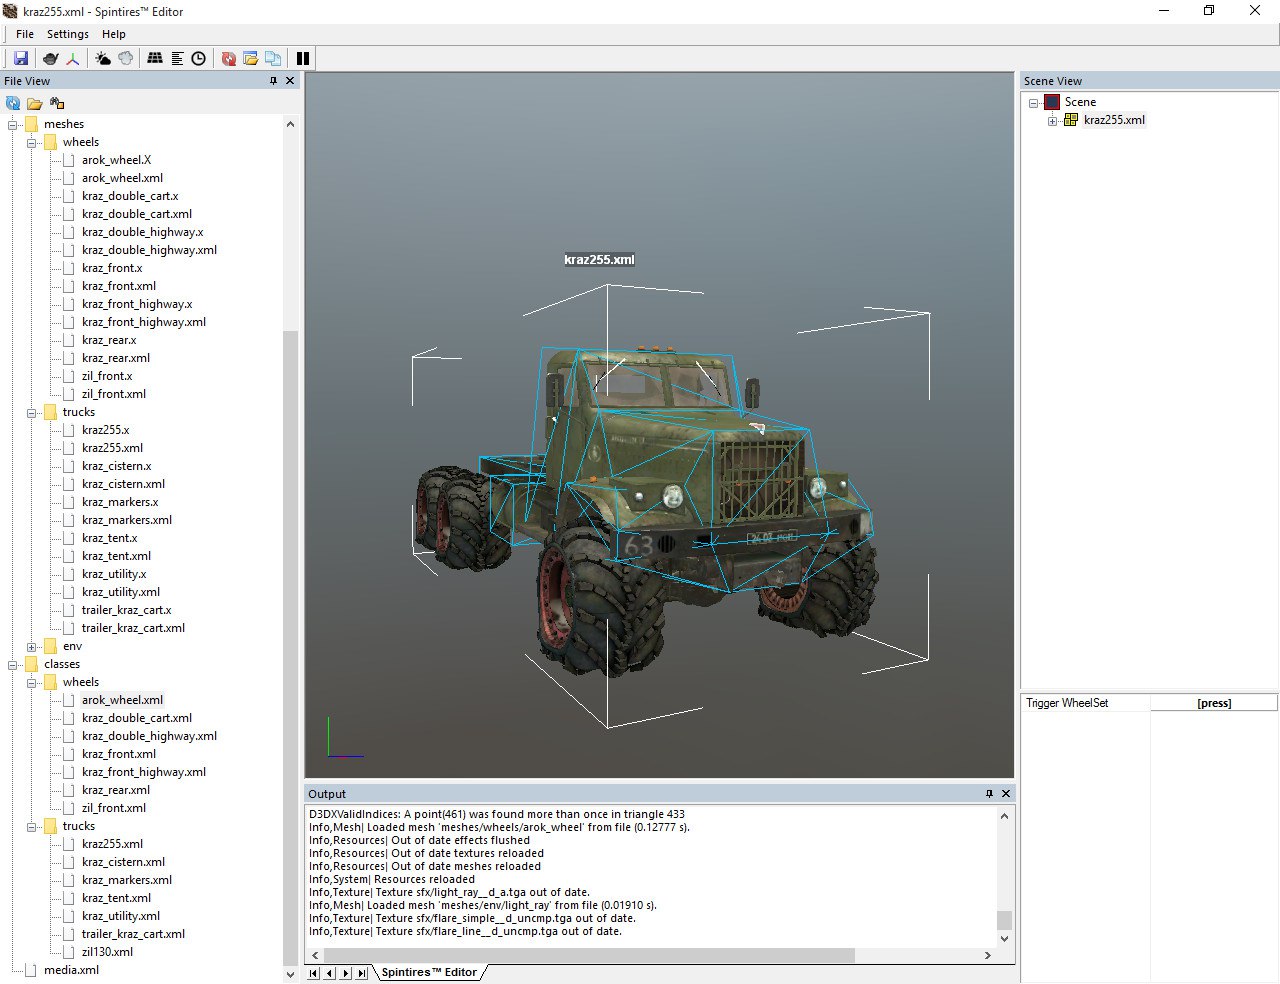Close the File View panel
This screenshot has height=984, width=1280.
point(290,81)
